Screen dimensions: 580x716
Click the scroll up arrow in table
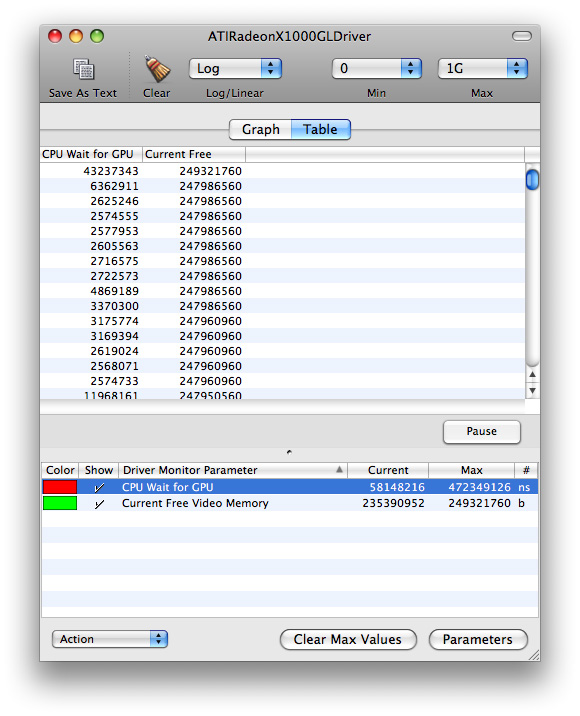pyautogui.click(x=532, y=375)
